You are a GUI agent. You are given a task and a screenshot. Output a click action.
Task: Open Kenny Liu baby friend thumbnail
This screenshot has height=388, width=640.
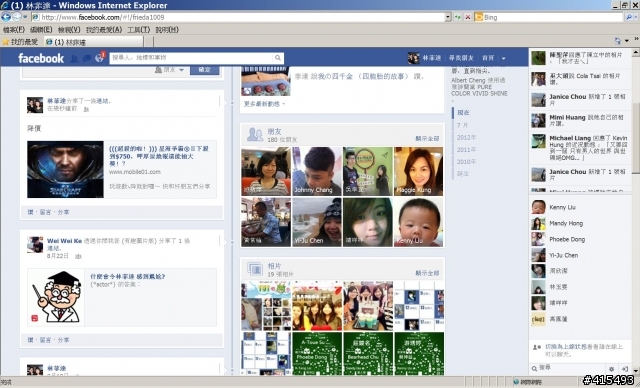(x=418, y=222)
